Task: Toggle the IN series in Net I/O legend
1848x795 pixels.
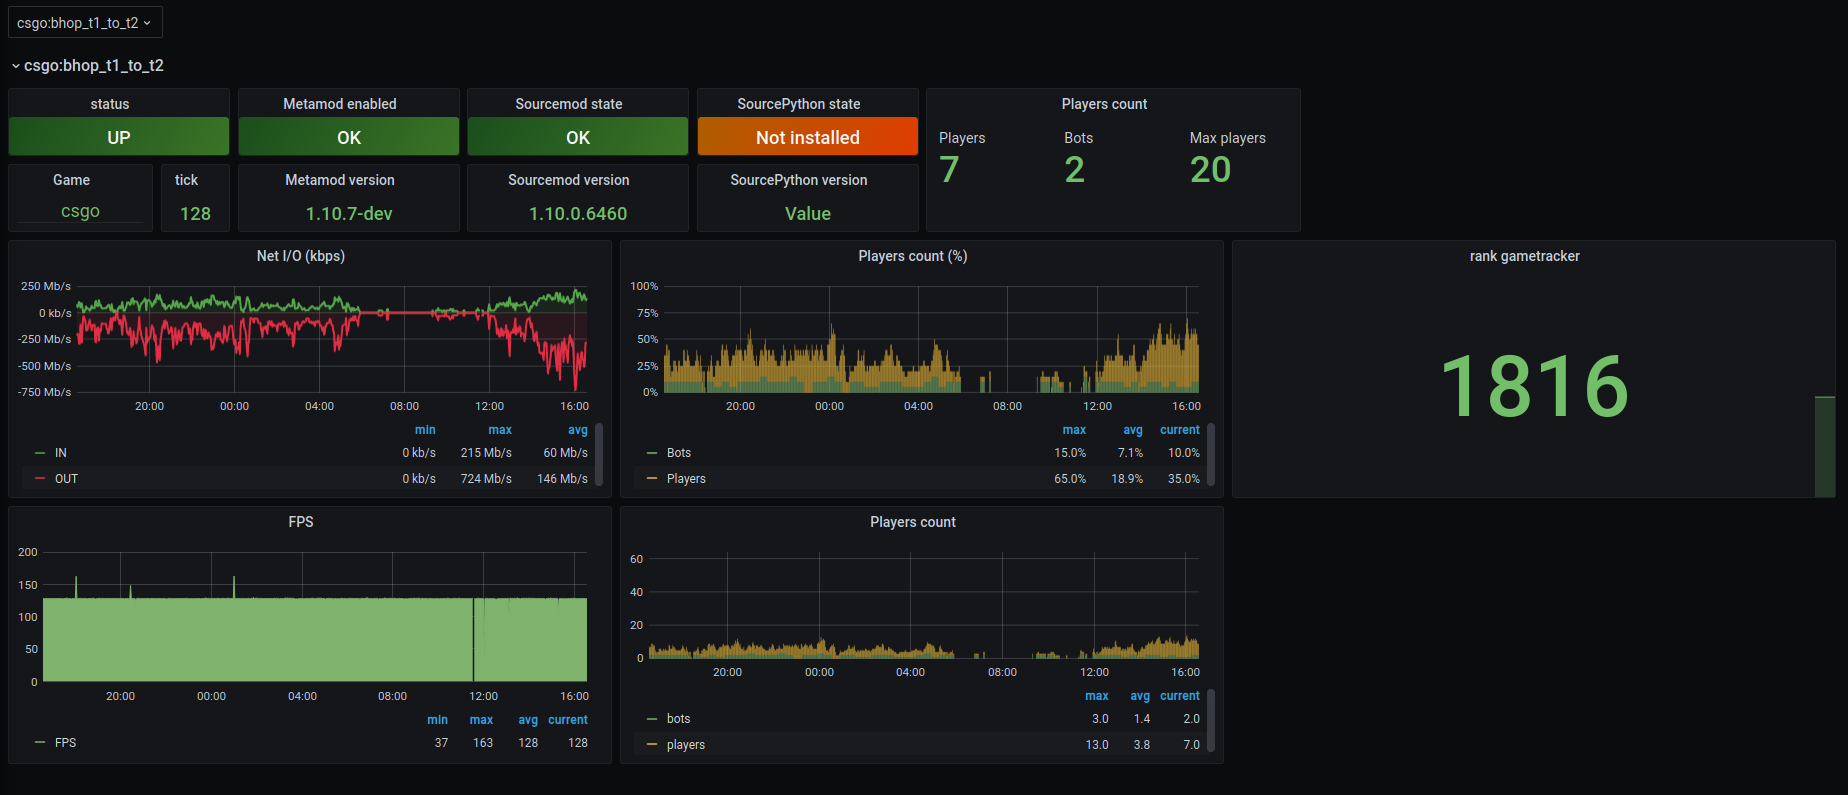Action: click(61, 453)
